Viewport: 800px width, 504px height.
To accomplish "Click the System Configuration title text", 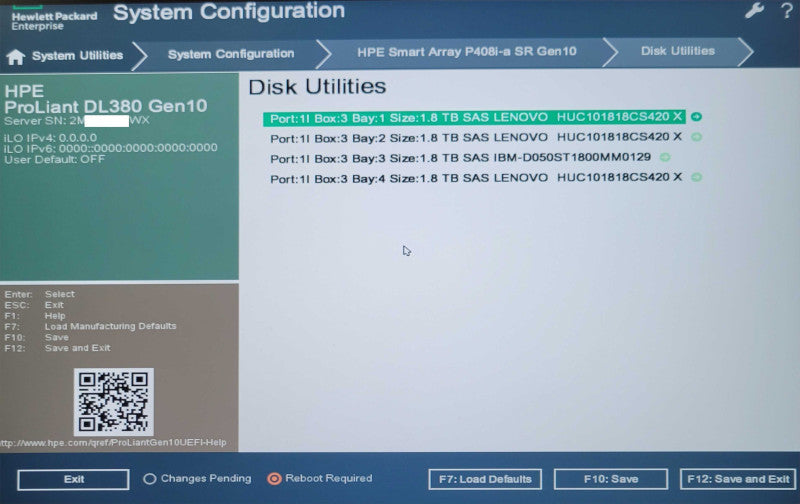I will click(229, 11).
